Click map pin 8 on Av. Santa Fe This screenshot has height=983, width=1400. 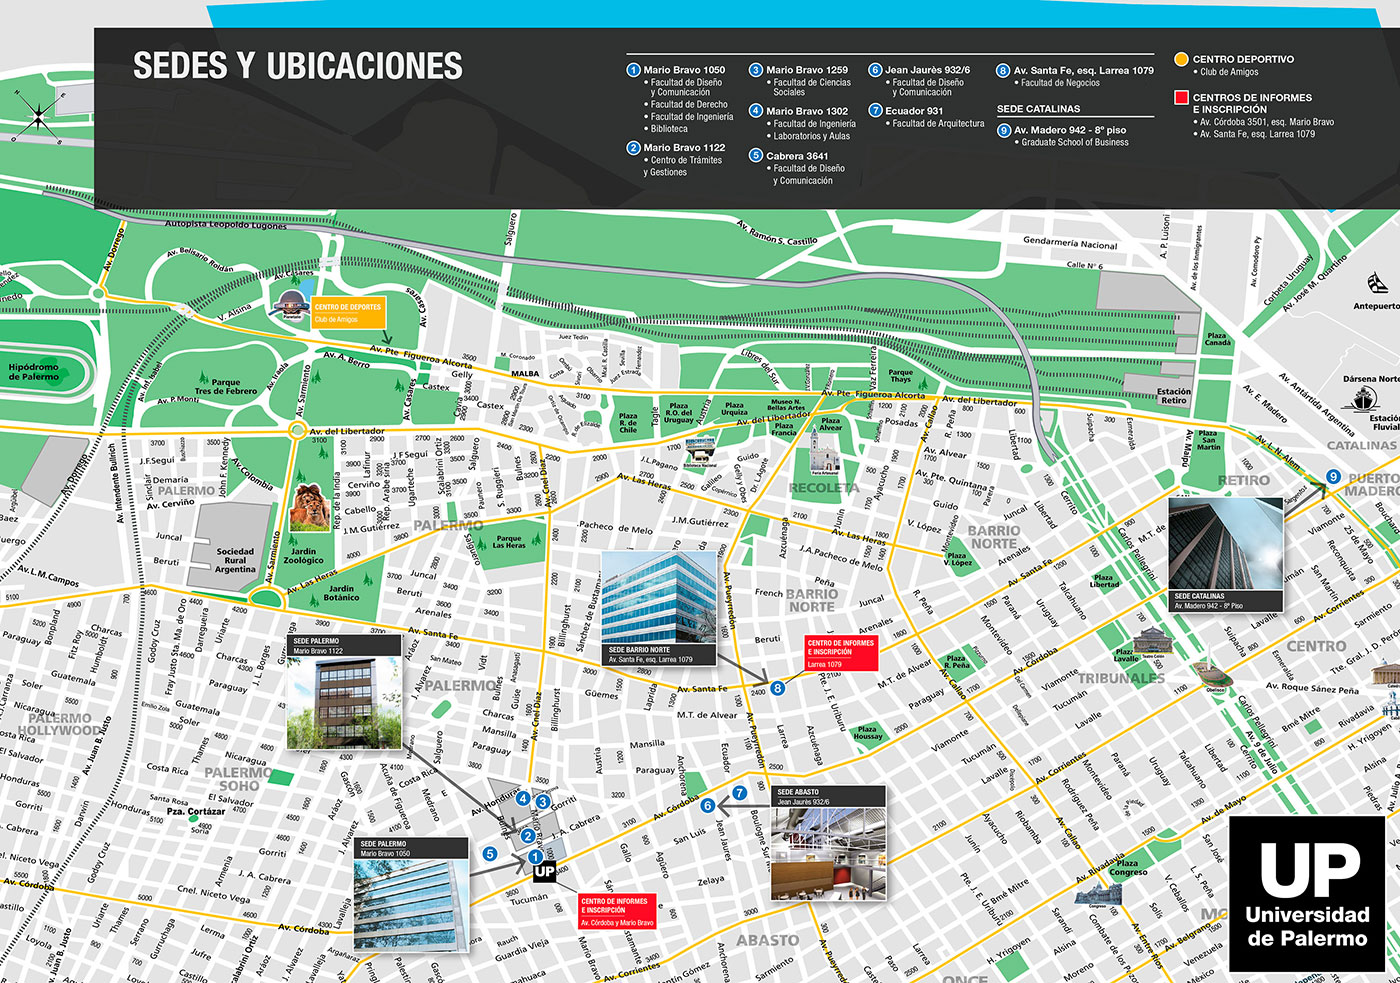pos(777,688)
